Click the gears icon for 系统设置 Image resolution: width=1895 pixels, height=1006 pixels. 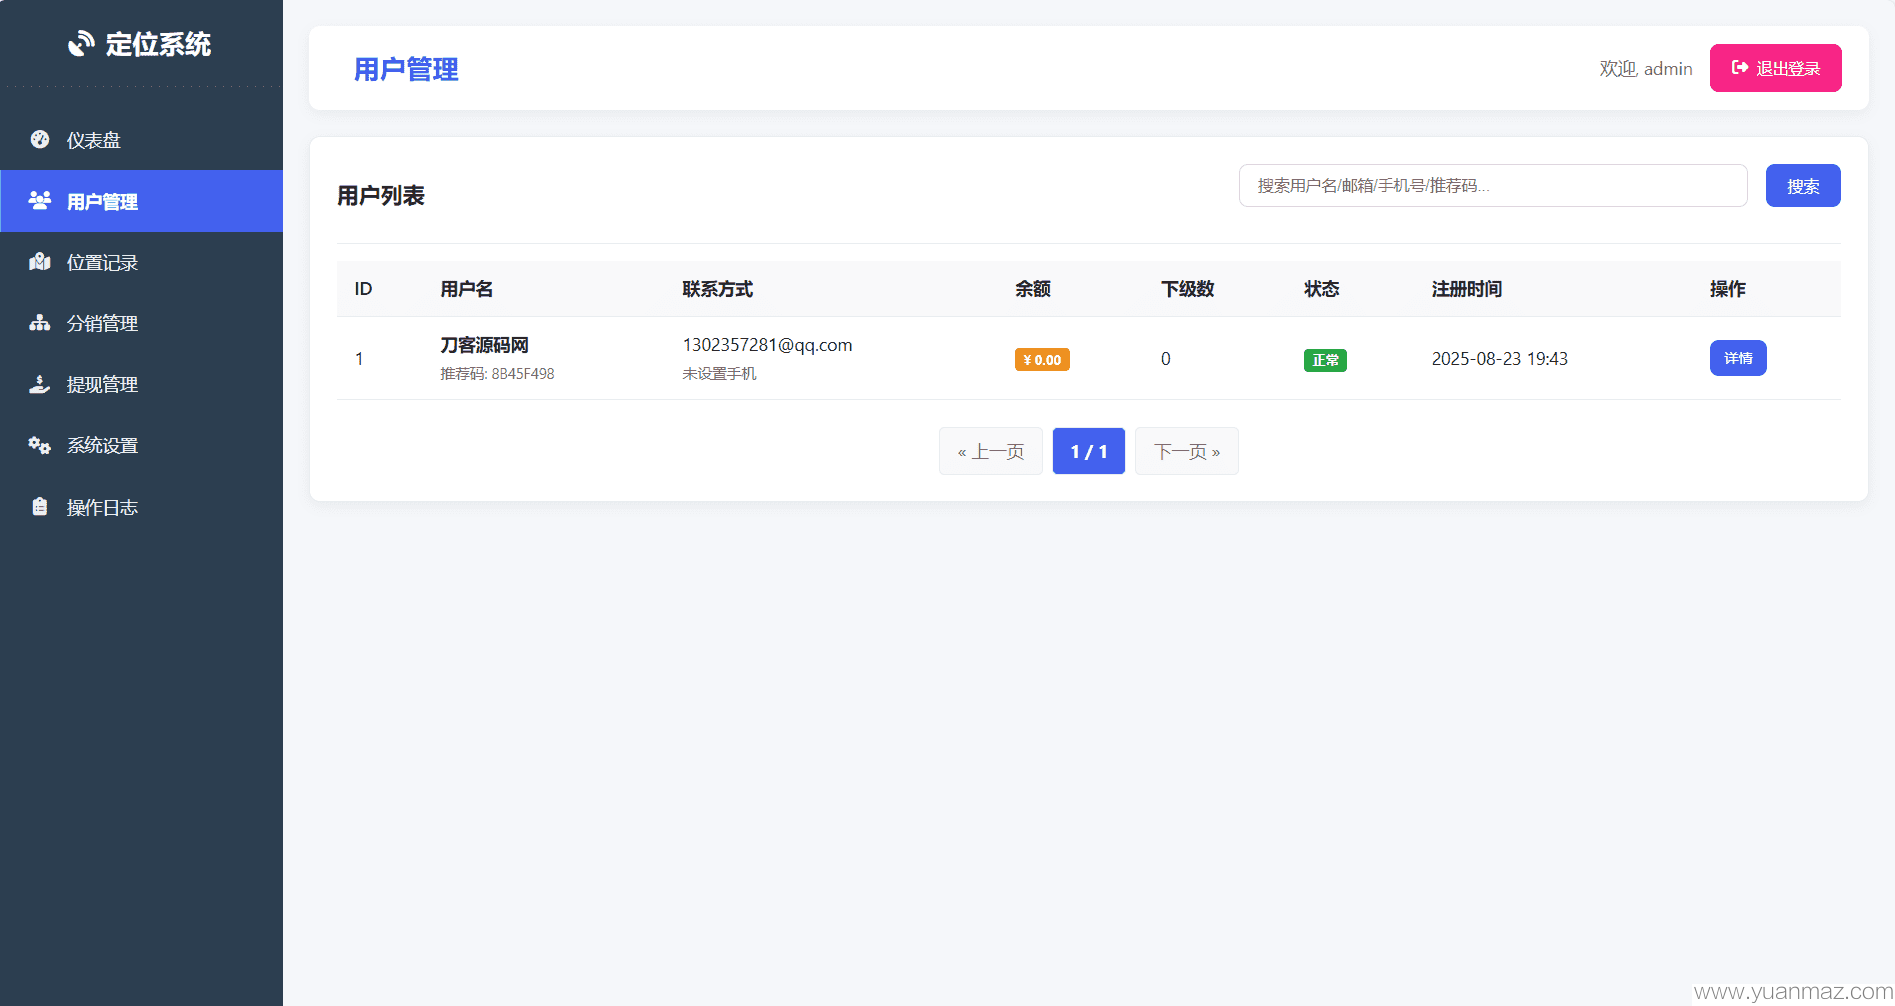tap(40, 445)
